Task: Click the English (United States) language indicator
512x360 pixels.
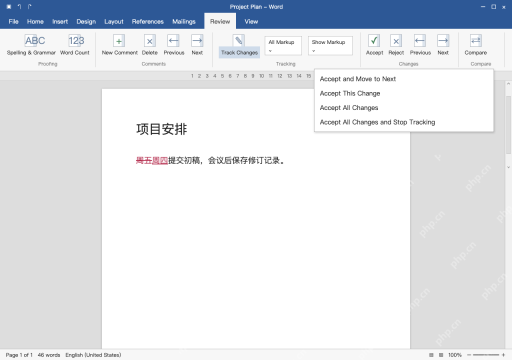Action: pos(93,355)
